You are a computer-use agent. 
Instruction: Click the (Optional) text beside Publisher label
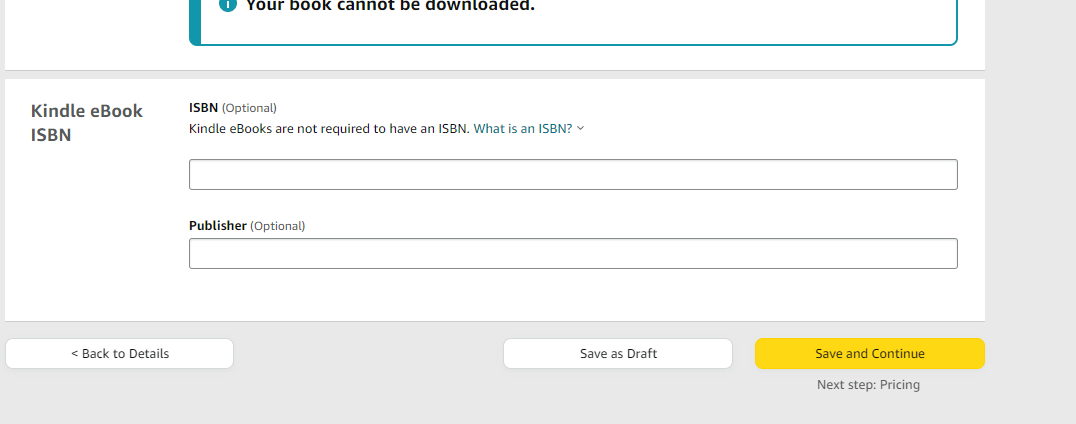(x=277, y=226)
